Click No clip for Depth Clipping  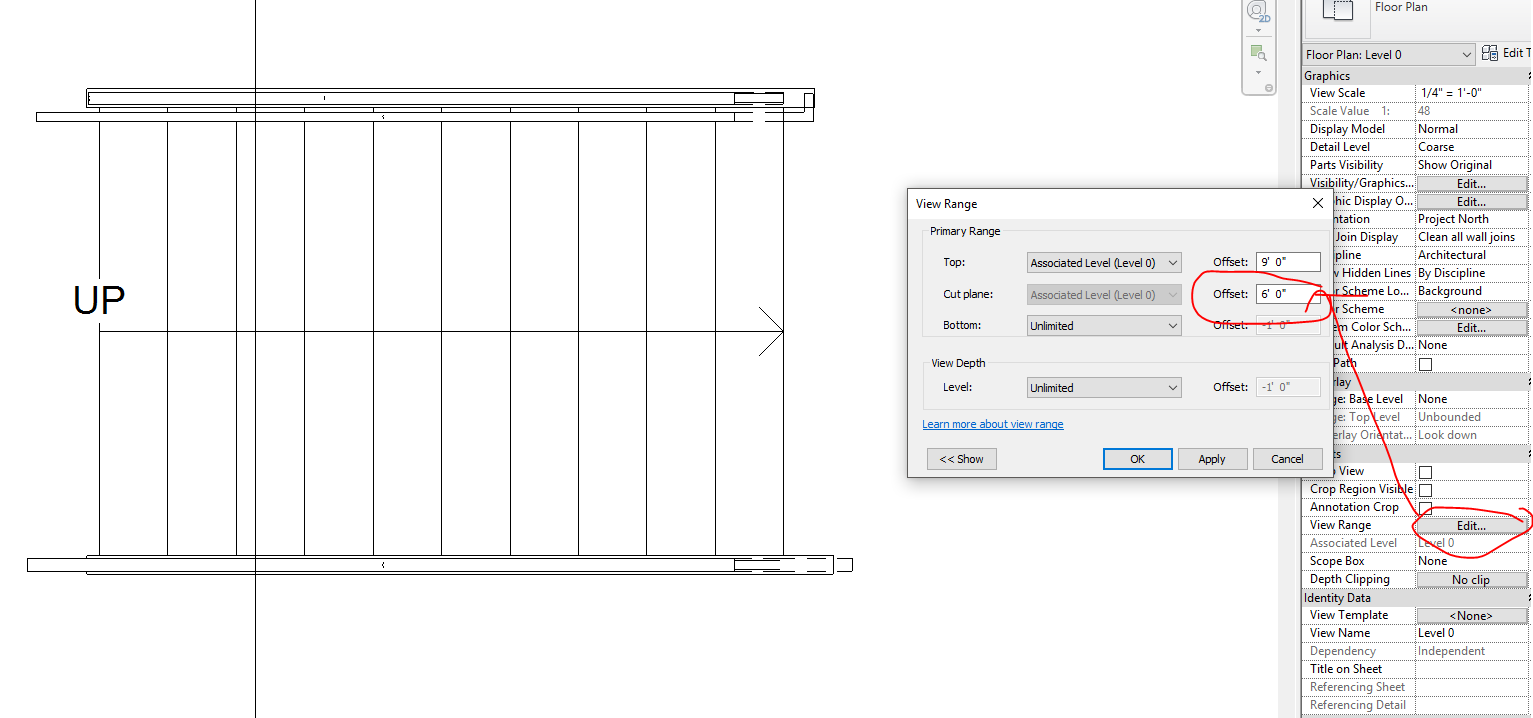click(x=1471, y=579)
